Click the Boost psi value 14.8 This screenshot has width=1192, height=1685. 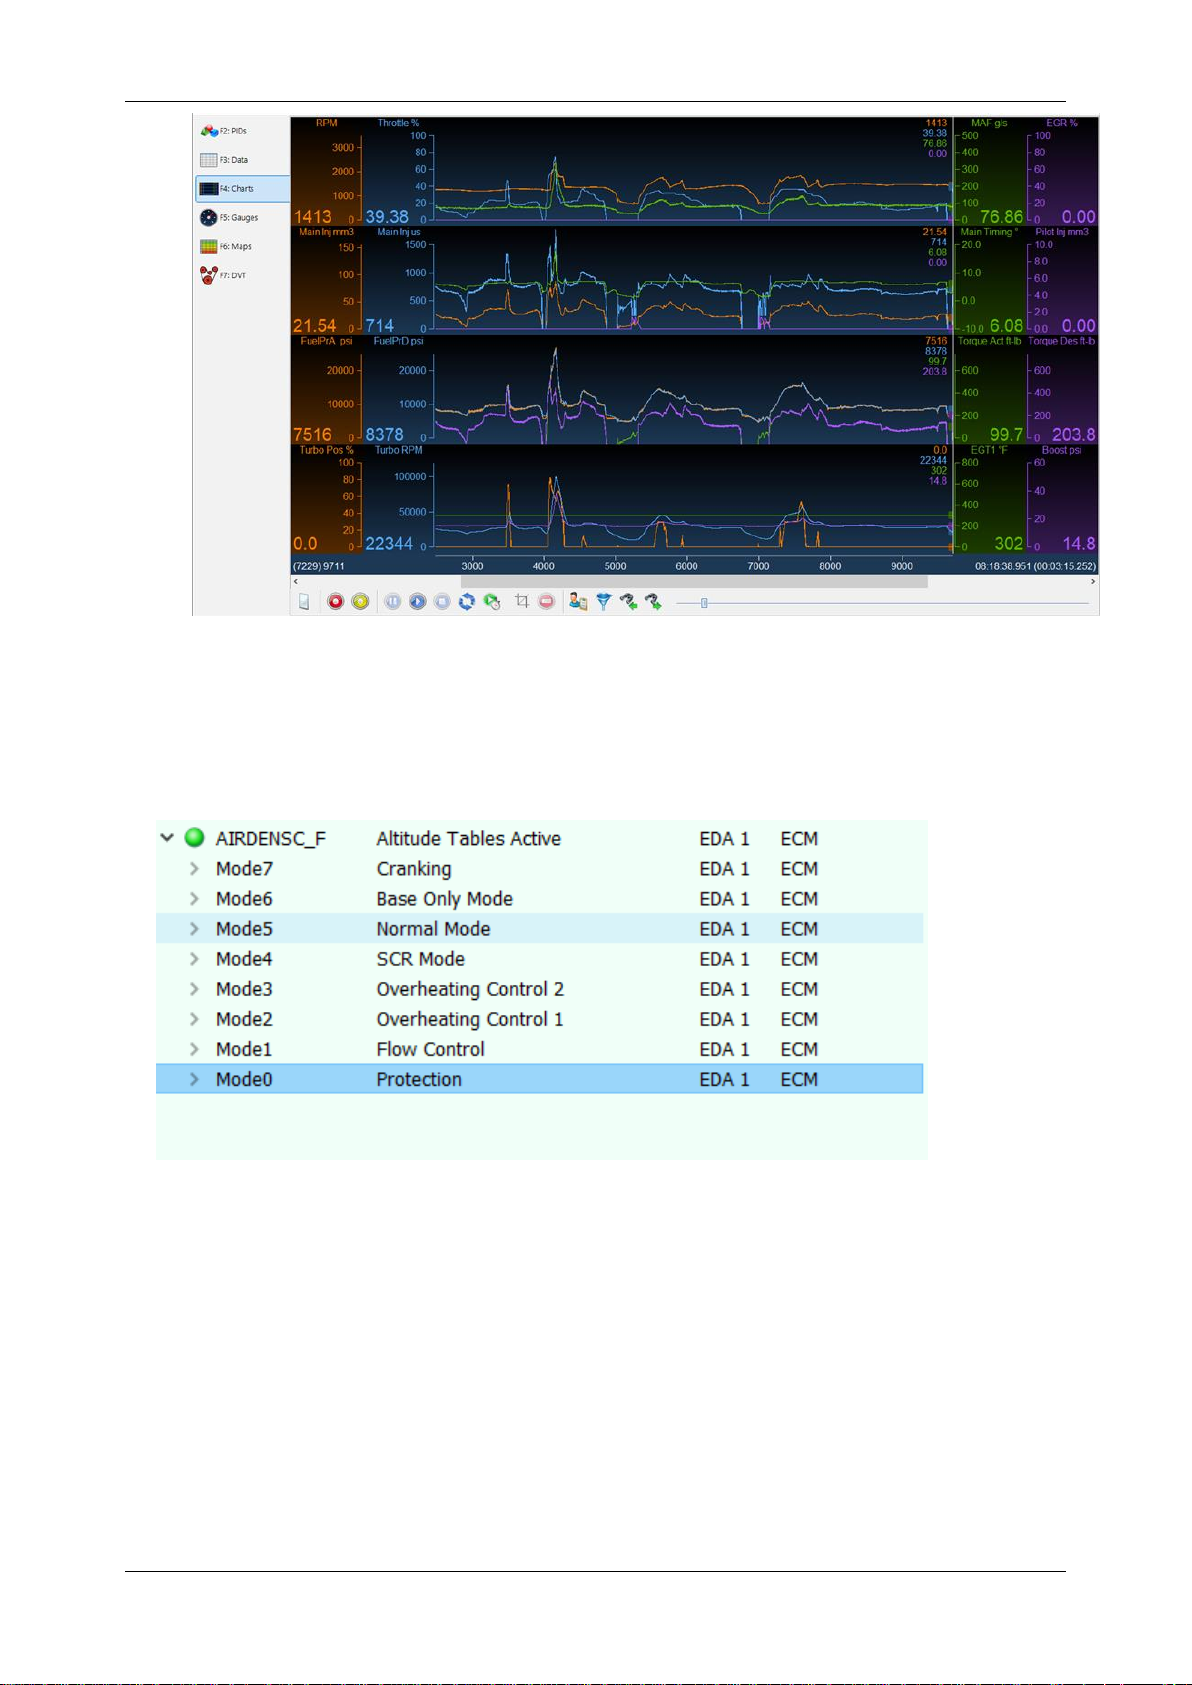[x=1079, y=543]
